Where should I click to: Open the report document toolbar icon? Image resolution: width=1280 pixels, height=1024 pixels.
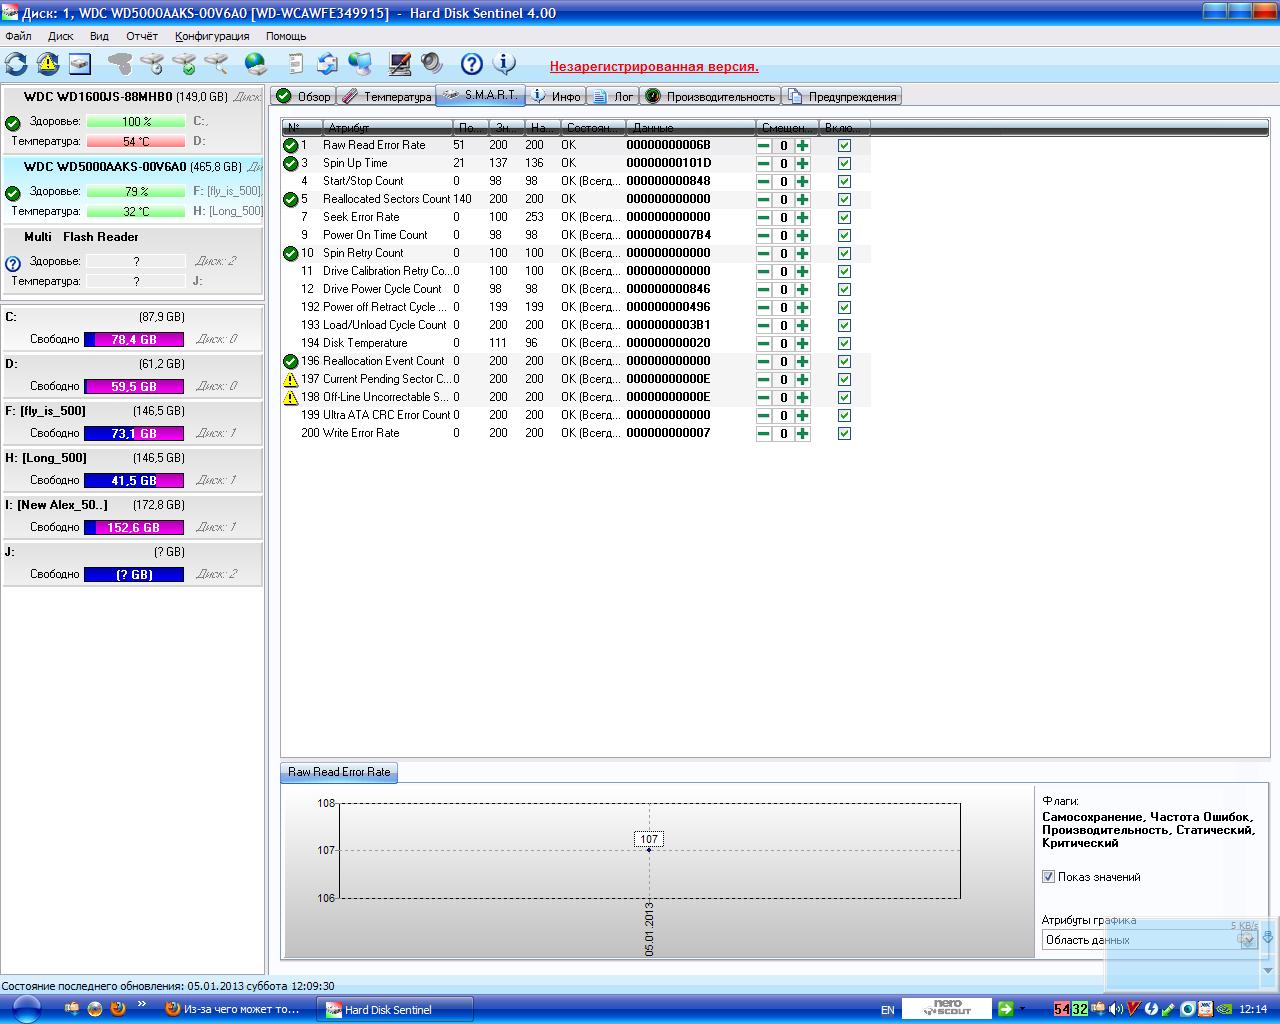pos(296,64)
